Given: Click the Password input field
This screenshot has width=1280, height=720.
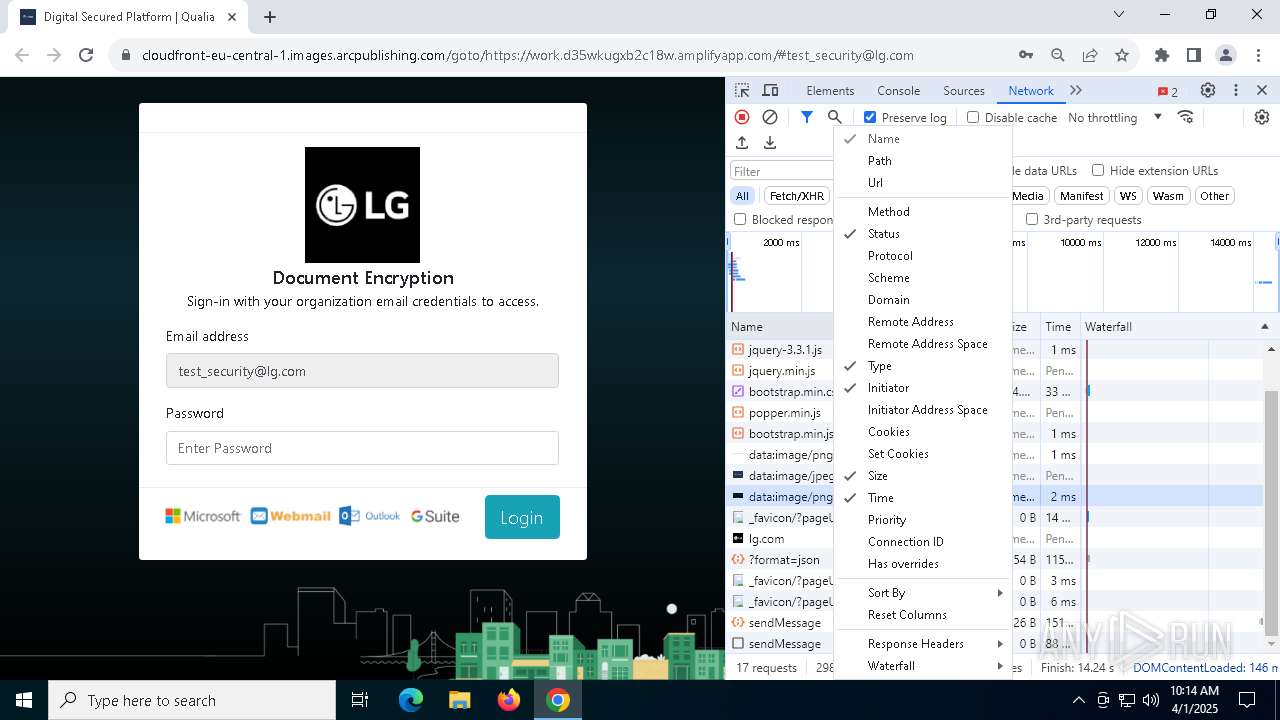Looking at the screenshot, I should pyautogui.click(x=362, y=448).
